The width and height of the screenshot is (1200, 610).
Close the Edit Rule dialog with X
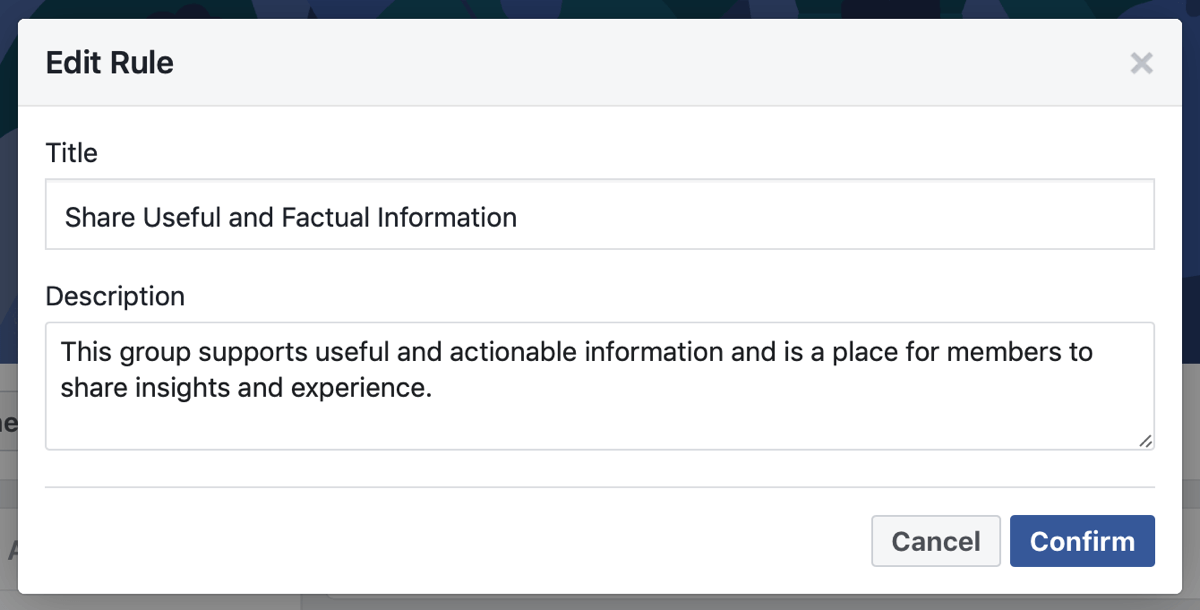coord(1141,64)
